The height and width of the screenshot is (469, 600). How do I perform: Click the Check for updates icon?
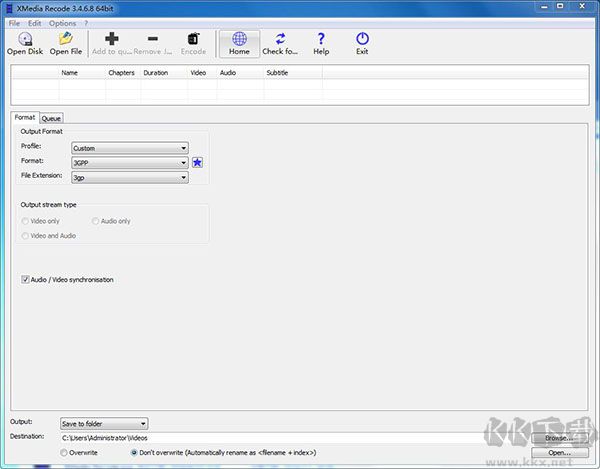(280, 39)
